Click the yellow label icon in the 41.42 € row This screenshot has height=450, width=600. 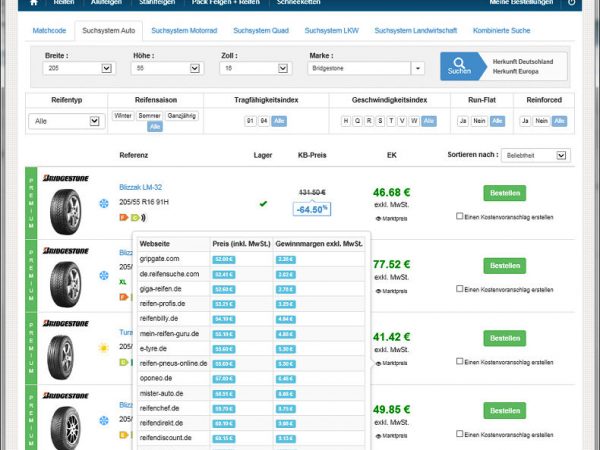tap(124, 362)
